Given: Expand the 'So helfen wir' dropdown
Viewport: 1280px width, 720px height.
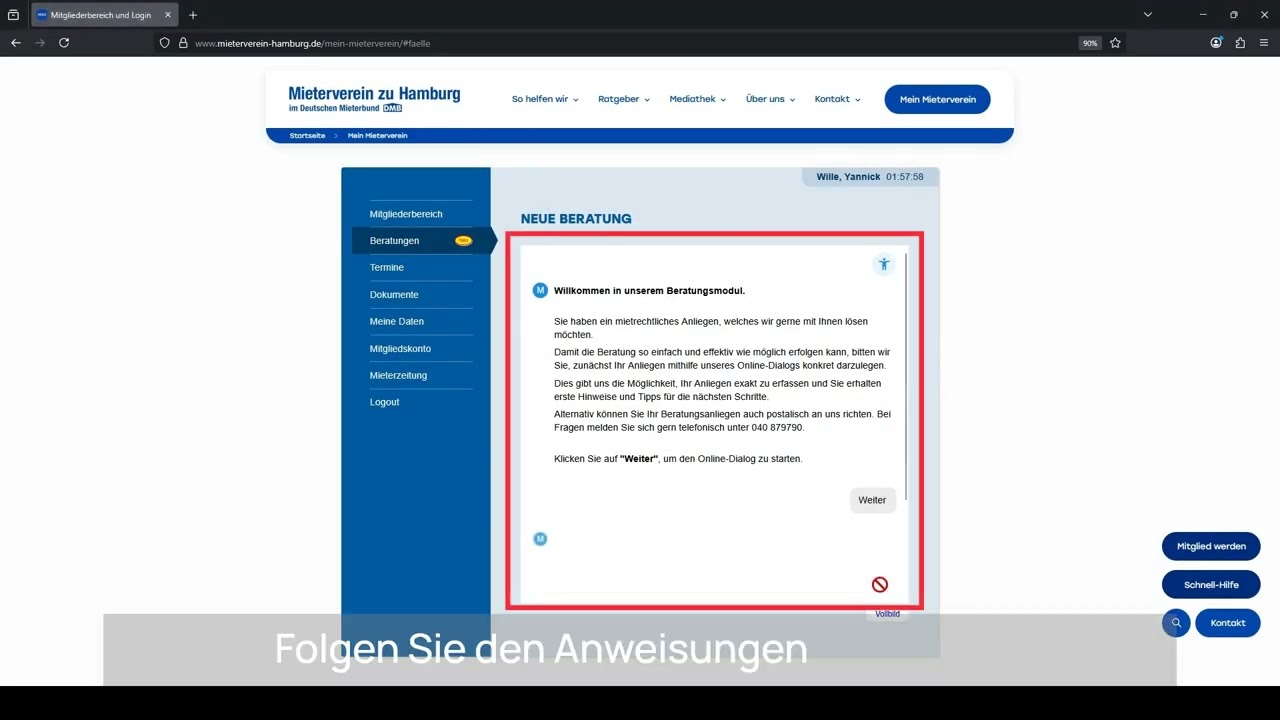Looking at the screenshot, I should (x=545, y=99).
